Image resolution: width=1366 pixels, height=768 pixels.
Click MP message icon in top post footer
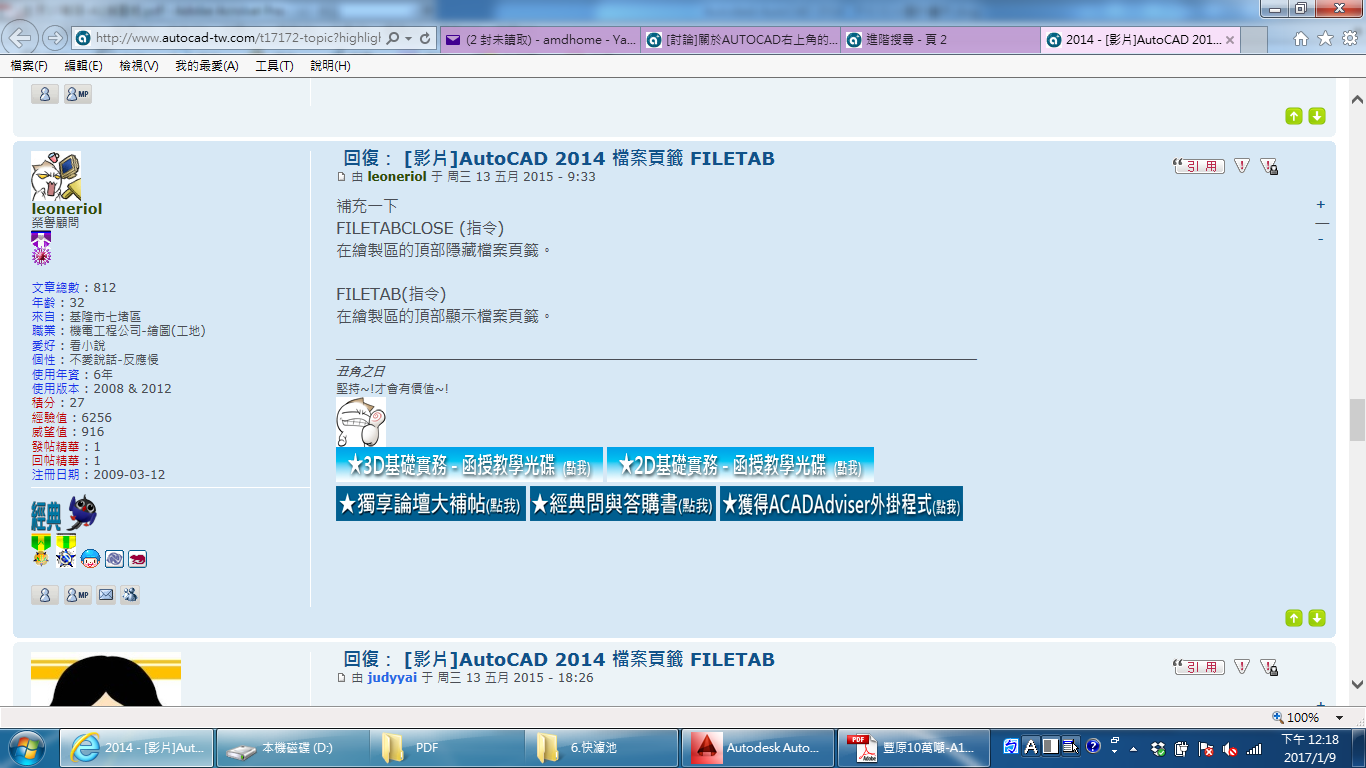click(x=77, y=94)
